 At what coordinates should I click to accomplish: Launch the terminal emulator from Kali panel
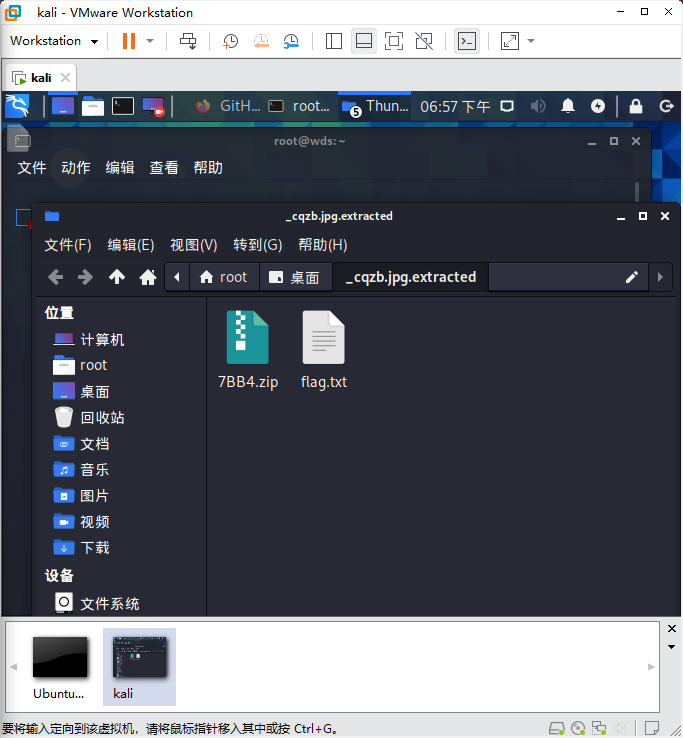[x=123, y=106]
